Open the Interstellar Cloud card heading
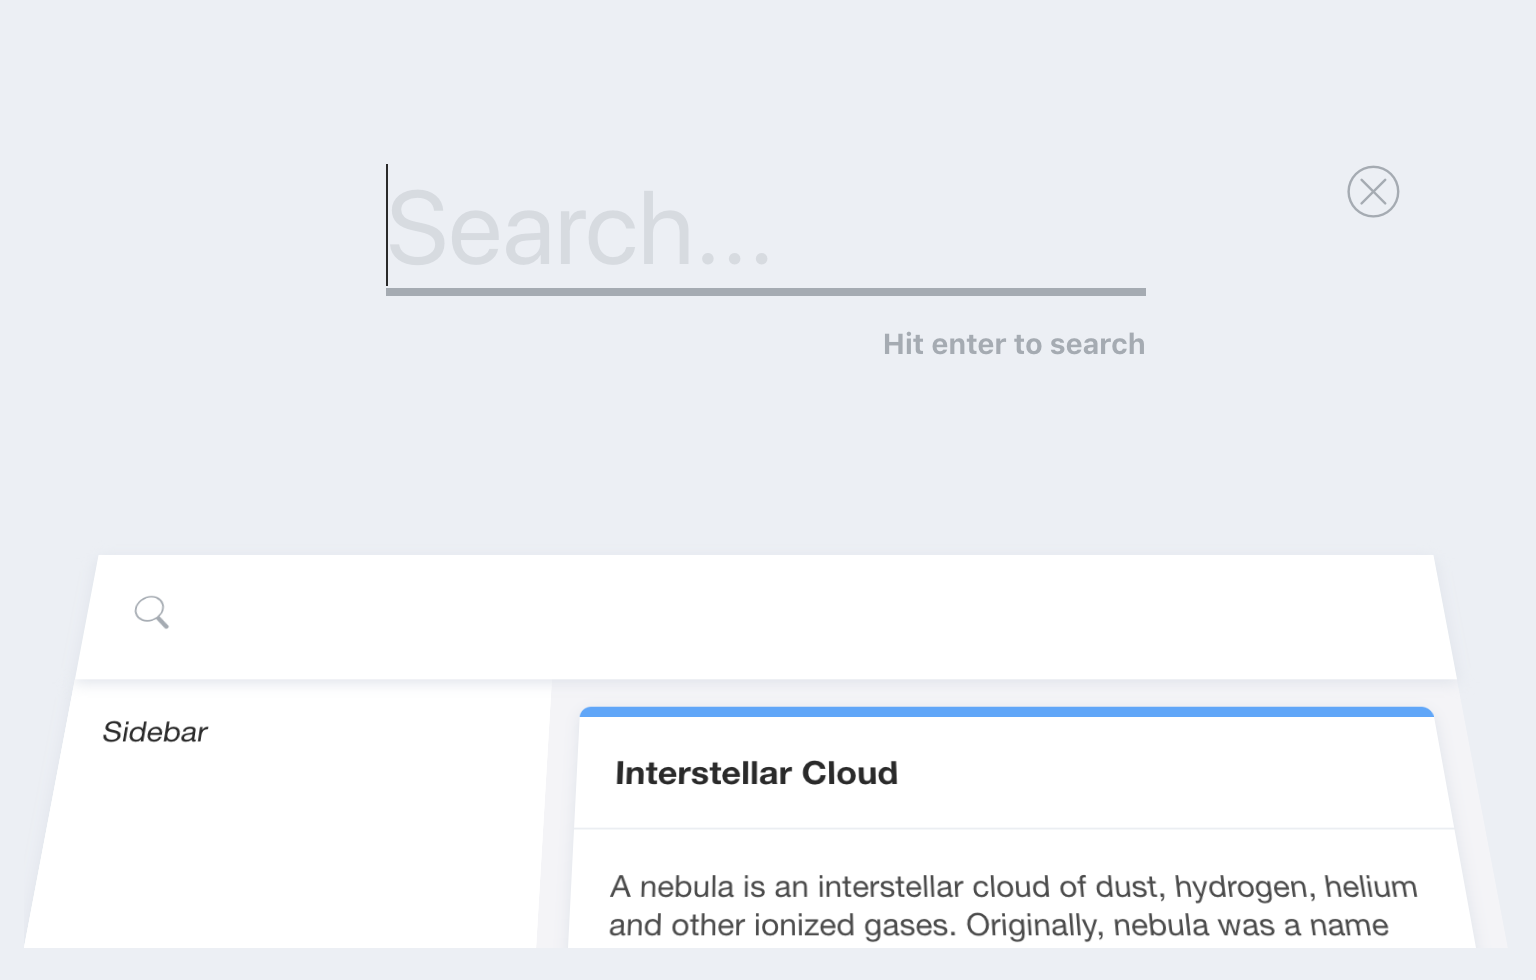This screenshot has height=980, width=1536. 757,773
